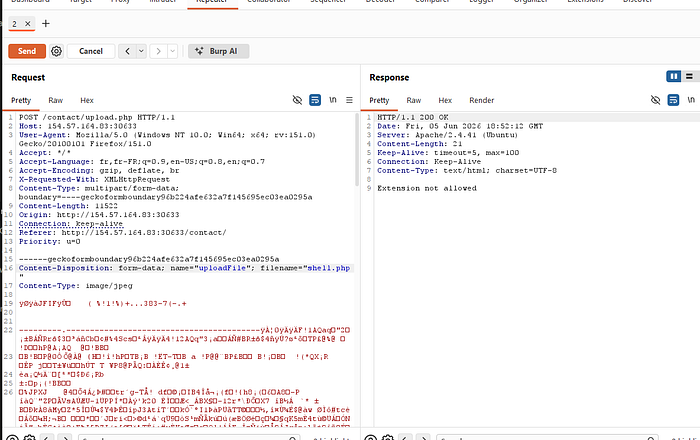Click the Request panel title

(x=28, y=77)
